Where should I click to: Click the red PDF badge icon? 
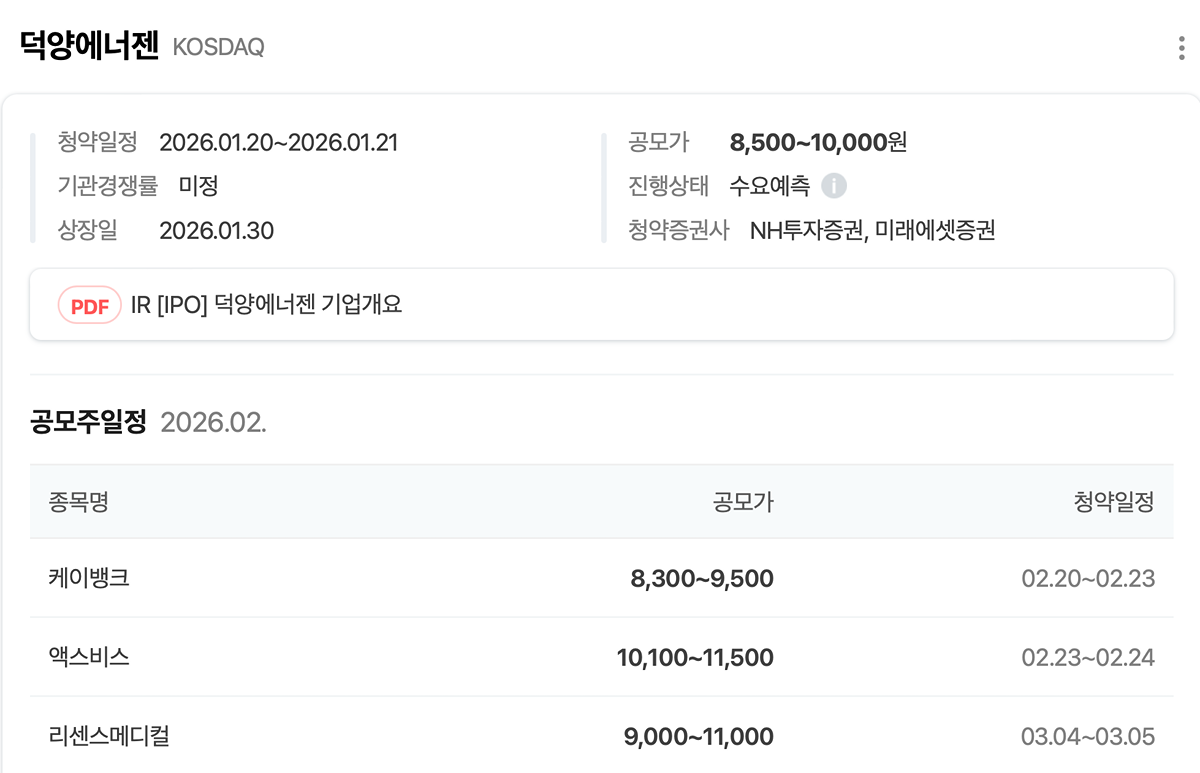(x=89, y=305)
